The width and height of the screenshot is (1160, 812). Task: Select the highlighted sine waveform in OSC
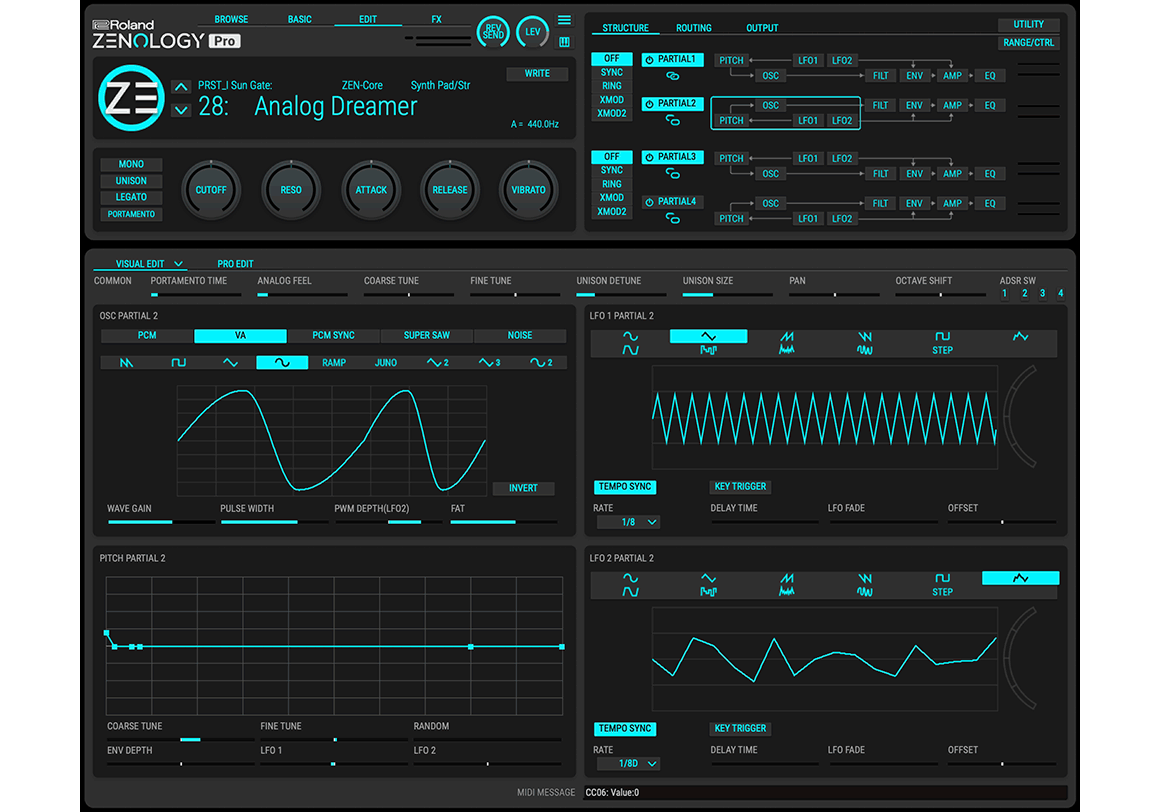pyautogui.click(x=282, y=362)
